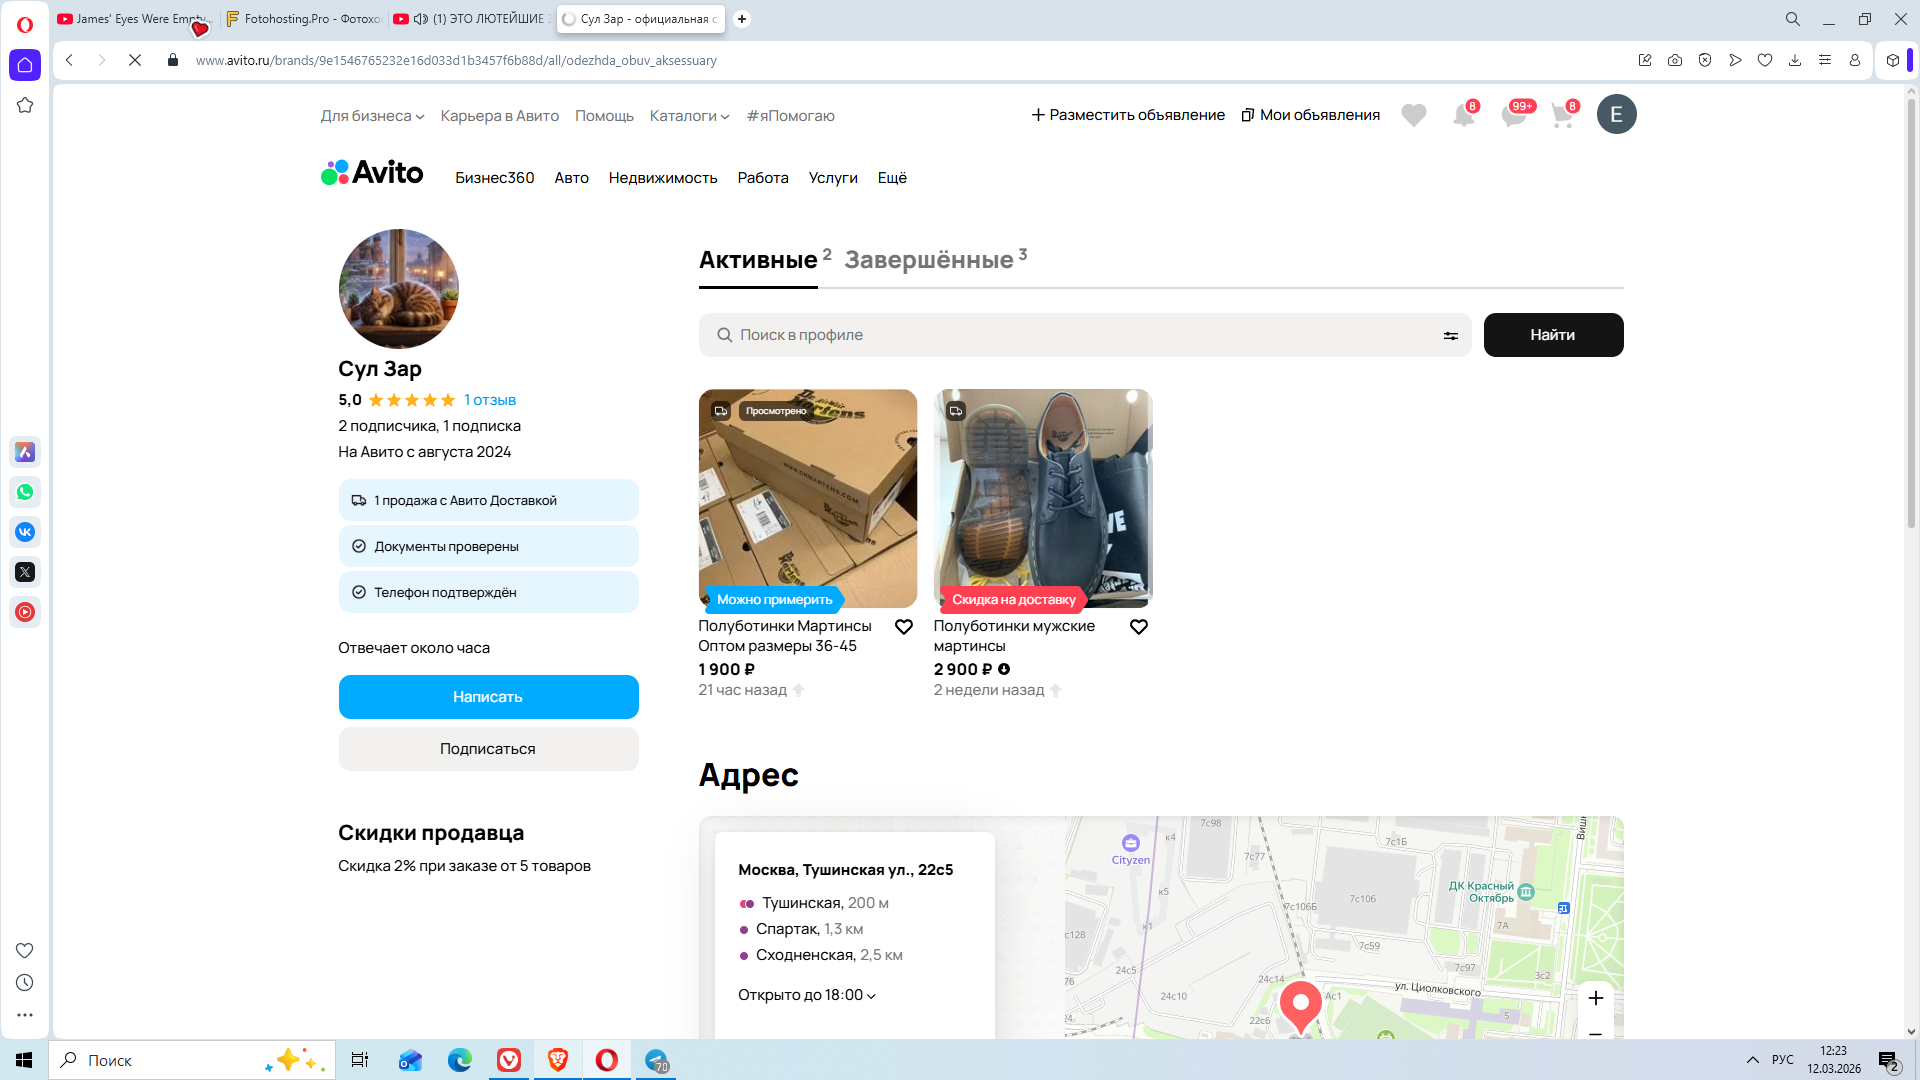Open favorites heart in Avito header

pos(1413,116)
